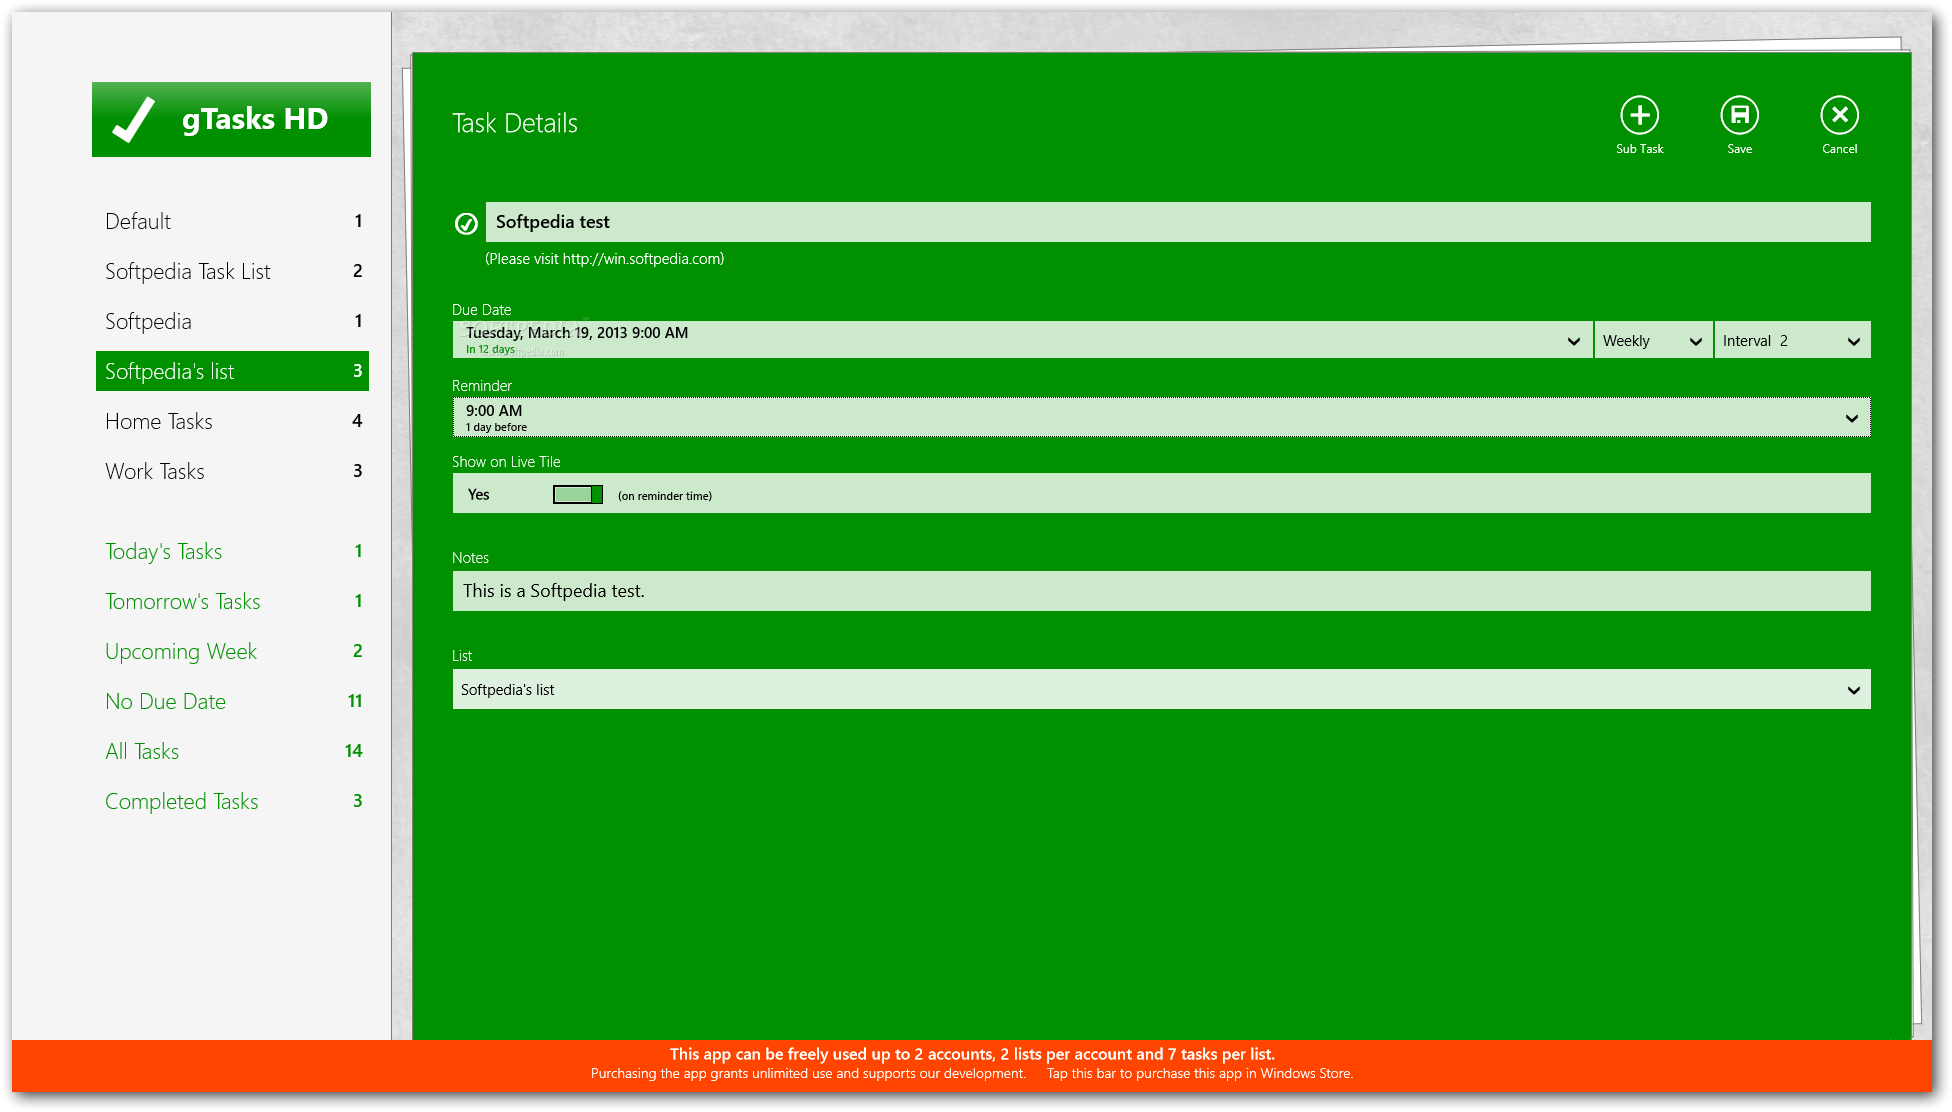
Task: Click the Notes field text
Action: 1161,591
